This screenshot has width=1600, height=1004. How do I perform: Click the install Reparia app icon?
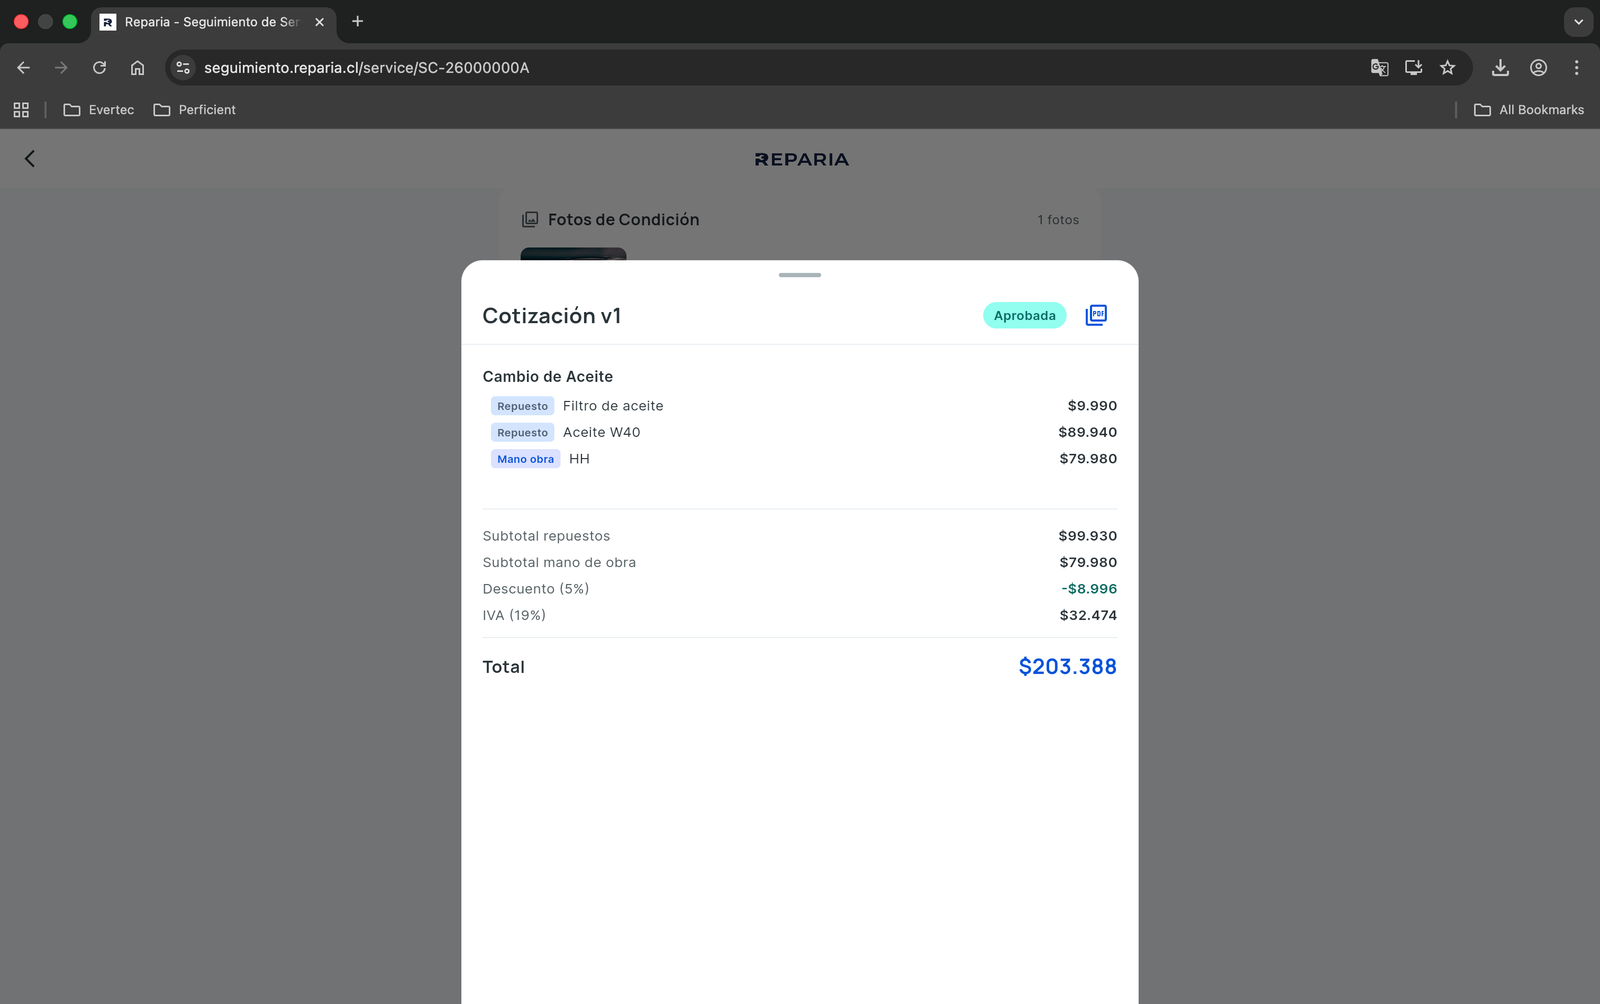click(1413, 67)
